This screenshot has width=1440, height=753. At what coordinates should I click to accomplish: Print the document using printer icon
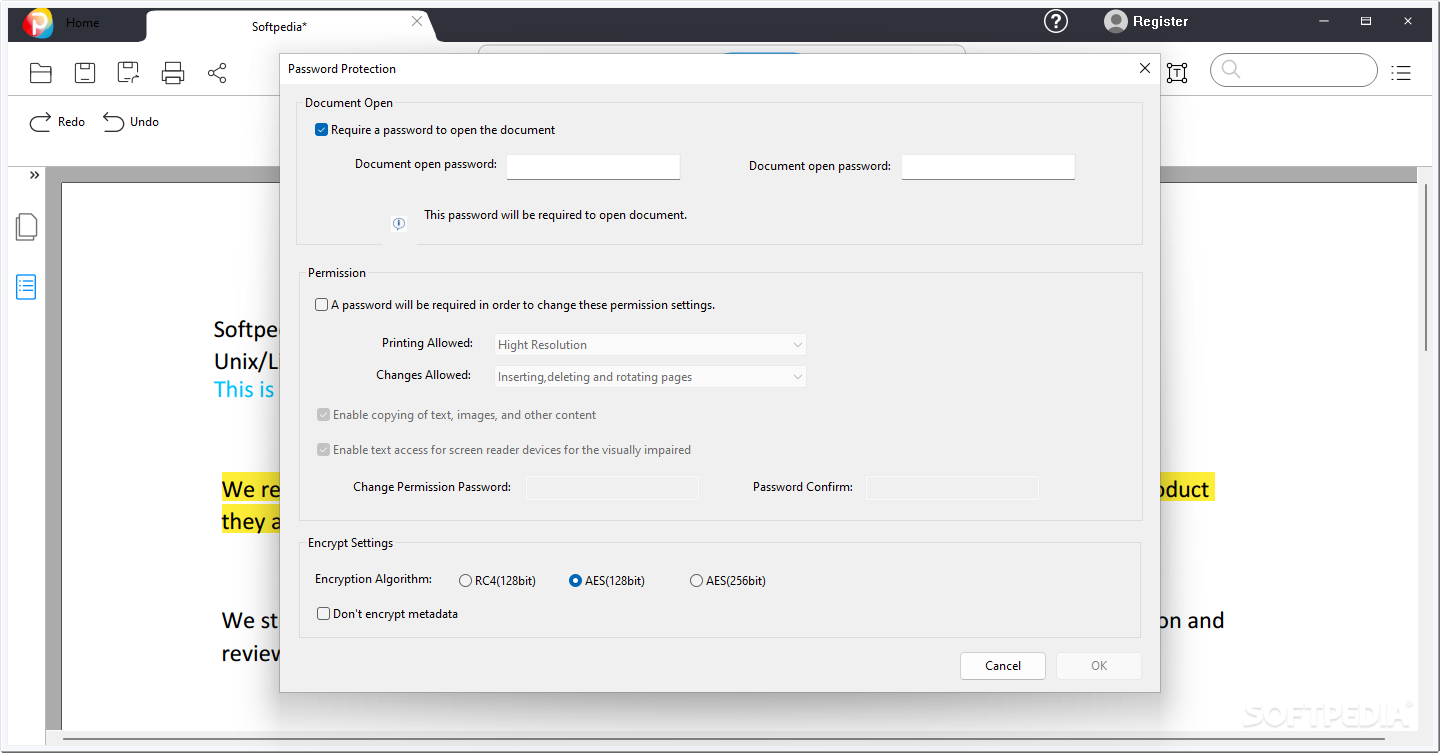173,72
